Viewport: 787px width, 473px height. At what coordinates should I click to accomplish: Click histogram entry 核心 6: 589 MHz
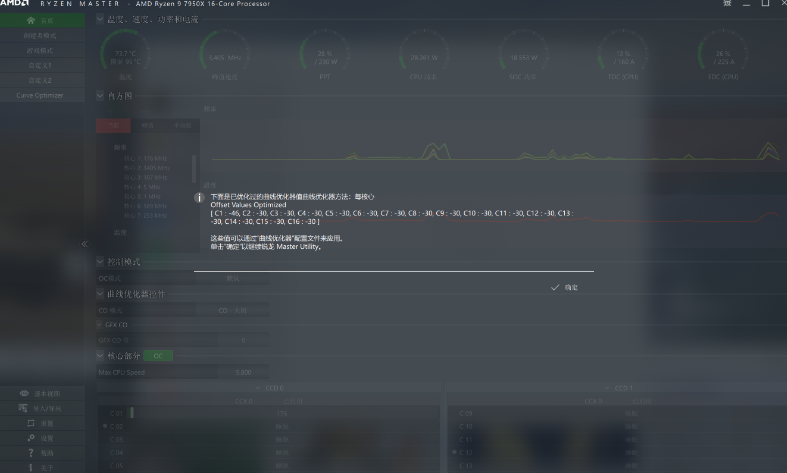146,206
